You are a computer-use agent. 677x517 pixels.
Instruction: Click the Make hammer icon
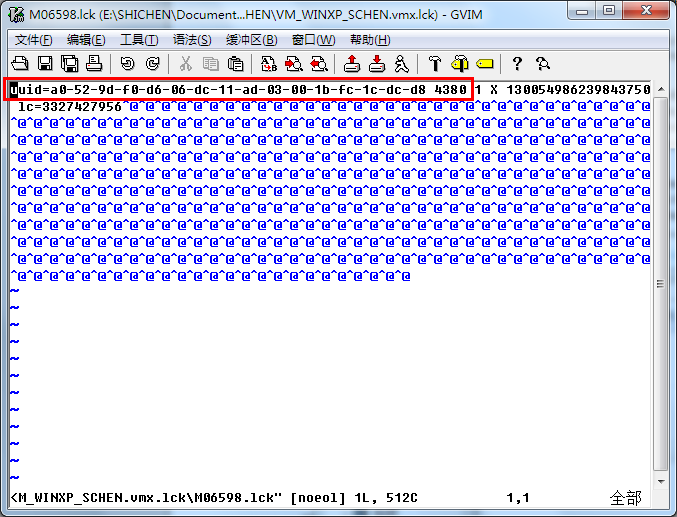tap(435, 63)
